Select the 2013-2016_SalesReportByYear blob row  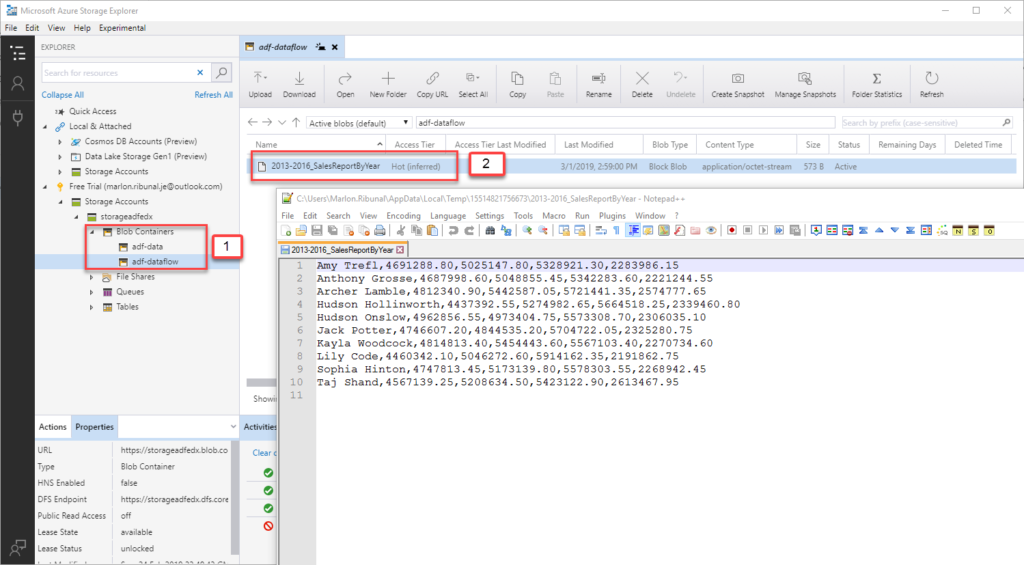(x=632, y=167)
